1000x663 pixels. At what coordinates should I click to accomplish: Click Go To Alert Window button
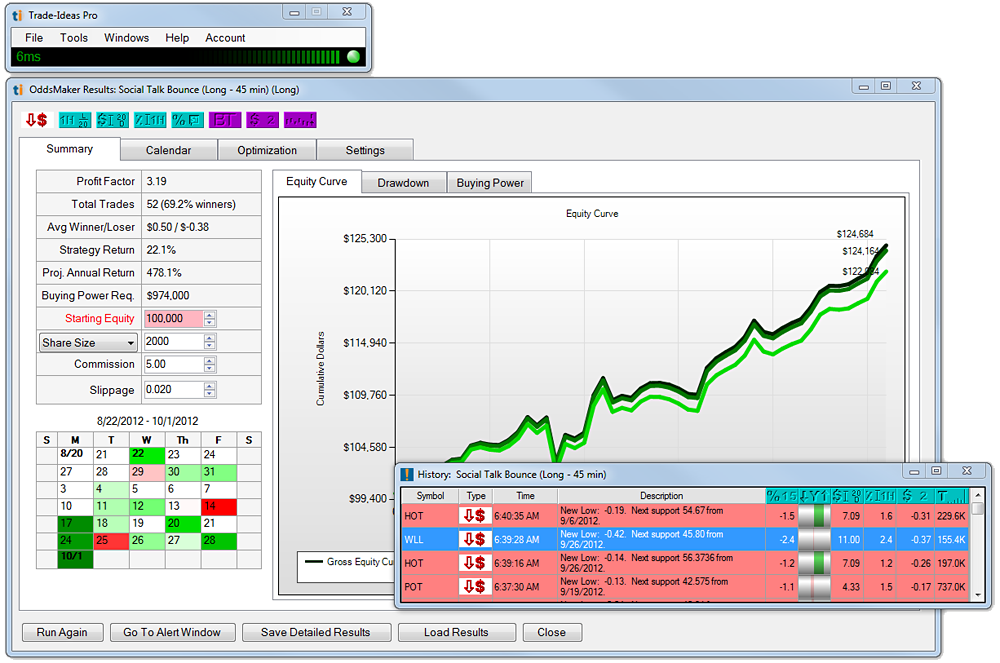(172, 632)
